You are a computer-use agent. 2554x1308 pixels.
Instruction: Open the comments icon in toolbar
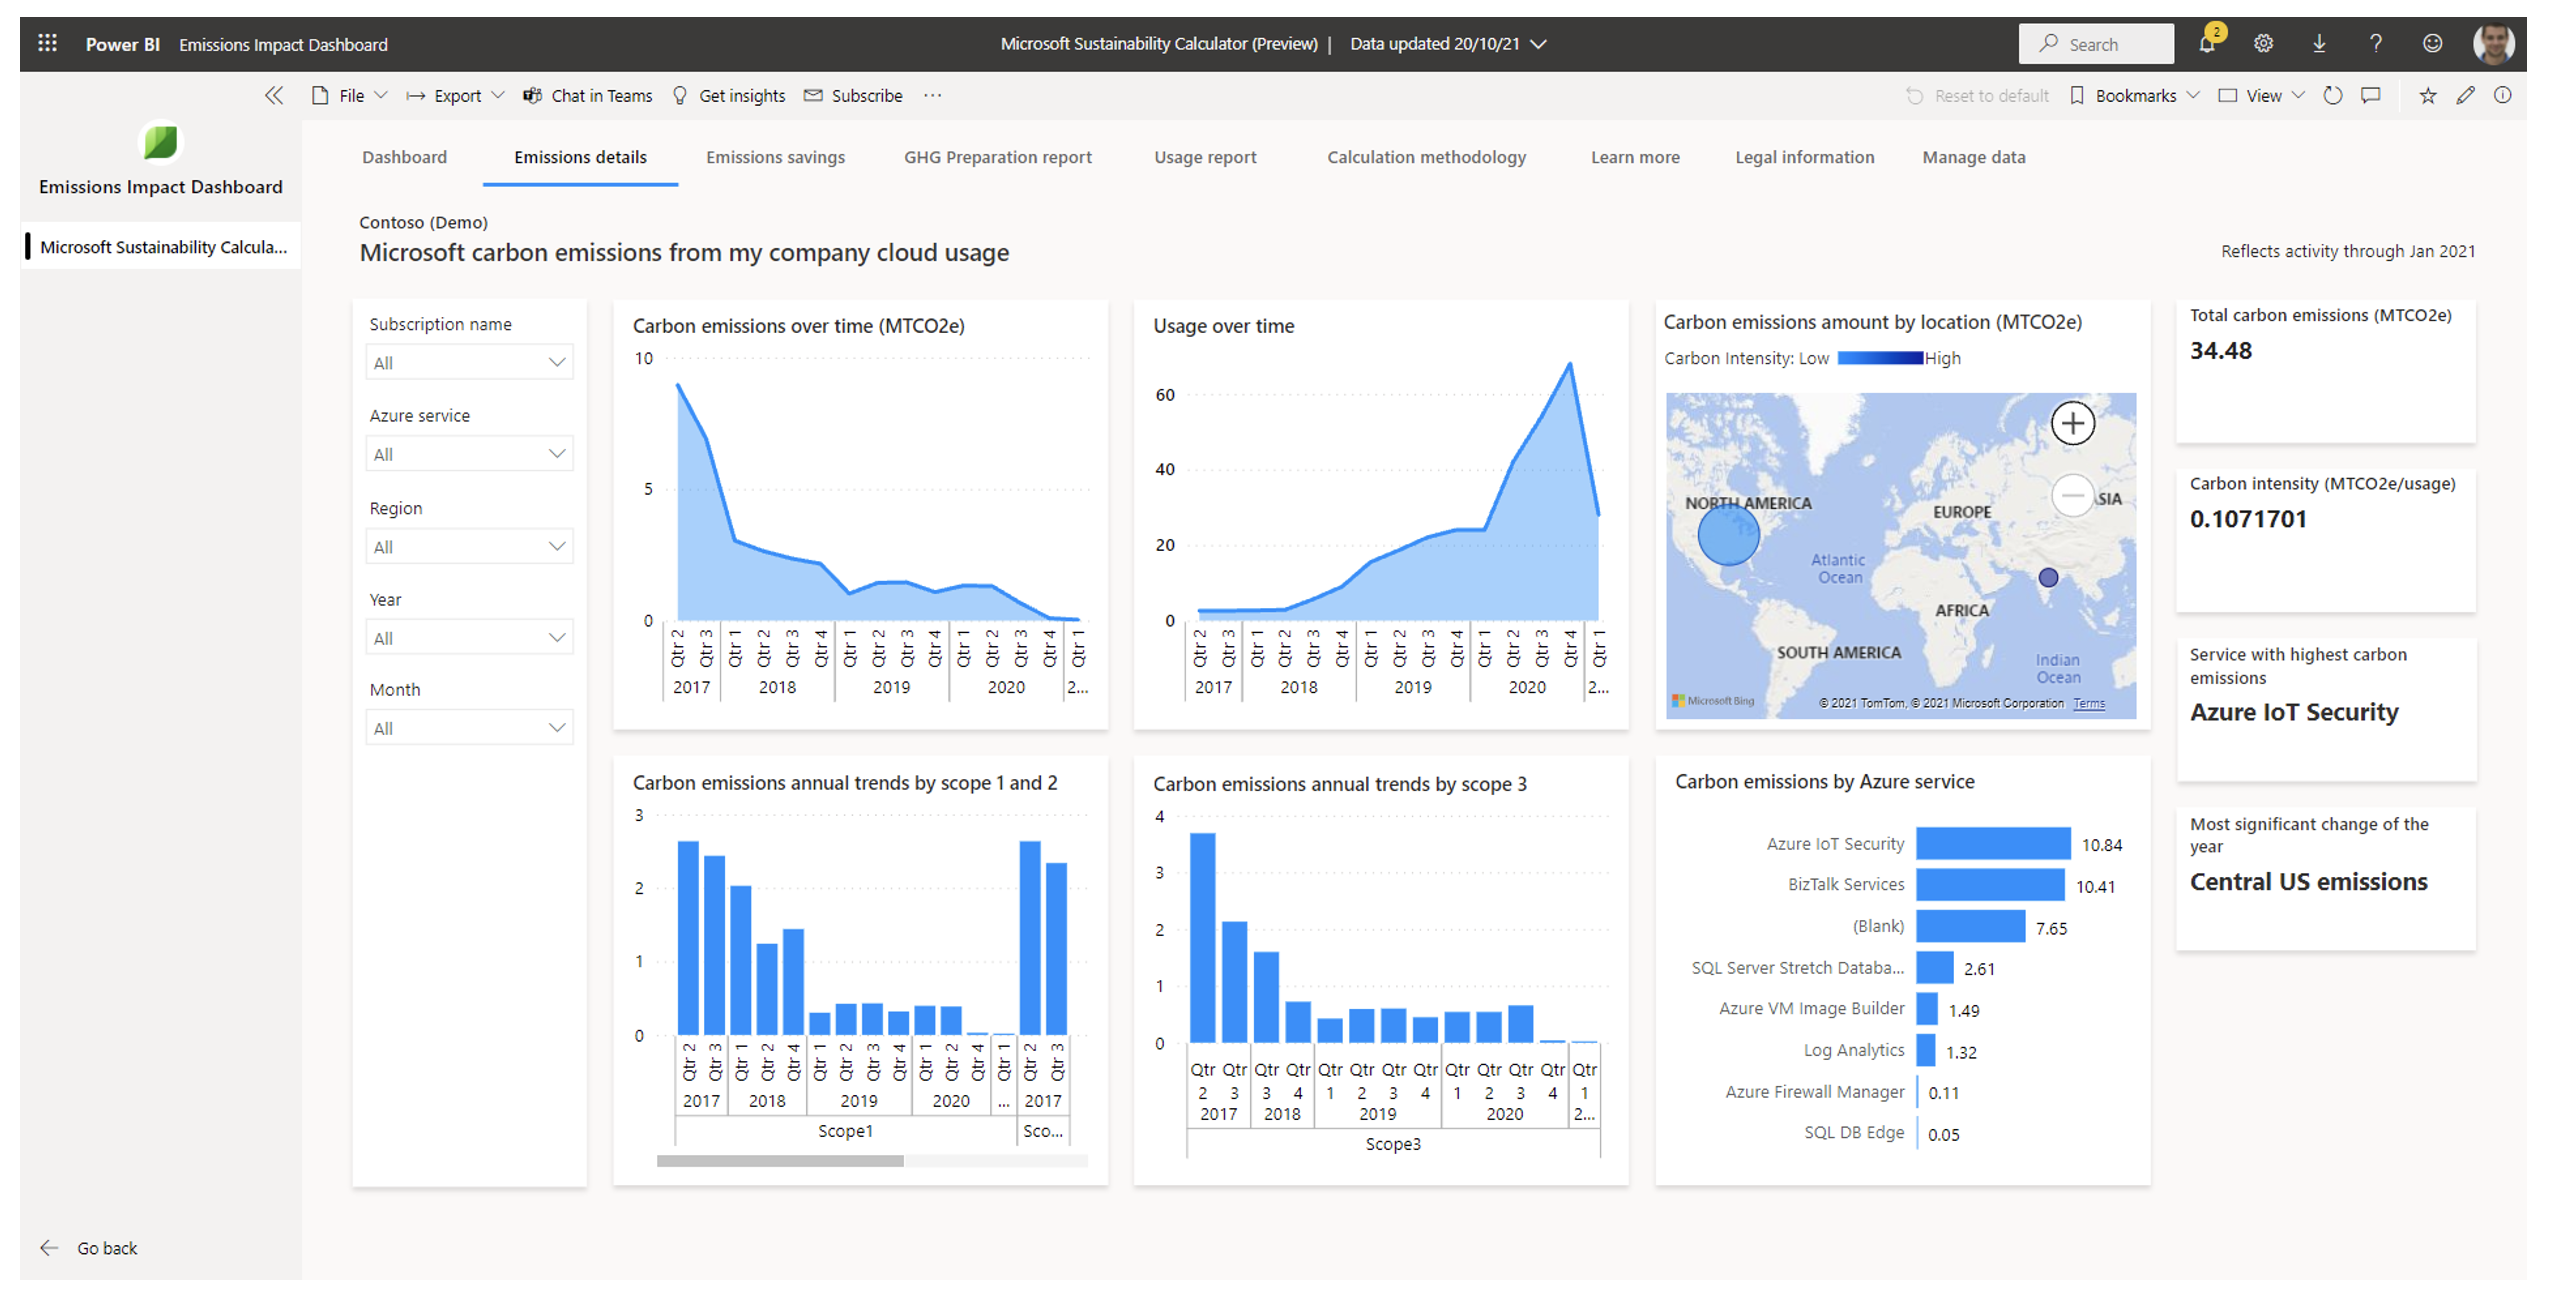pos(2371,95)
